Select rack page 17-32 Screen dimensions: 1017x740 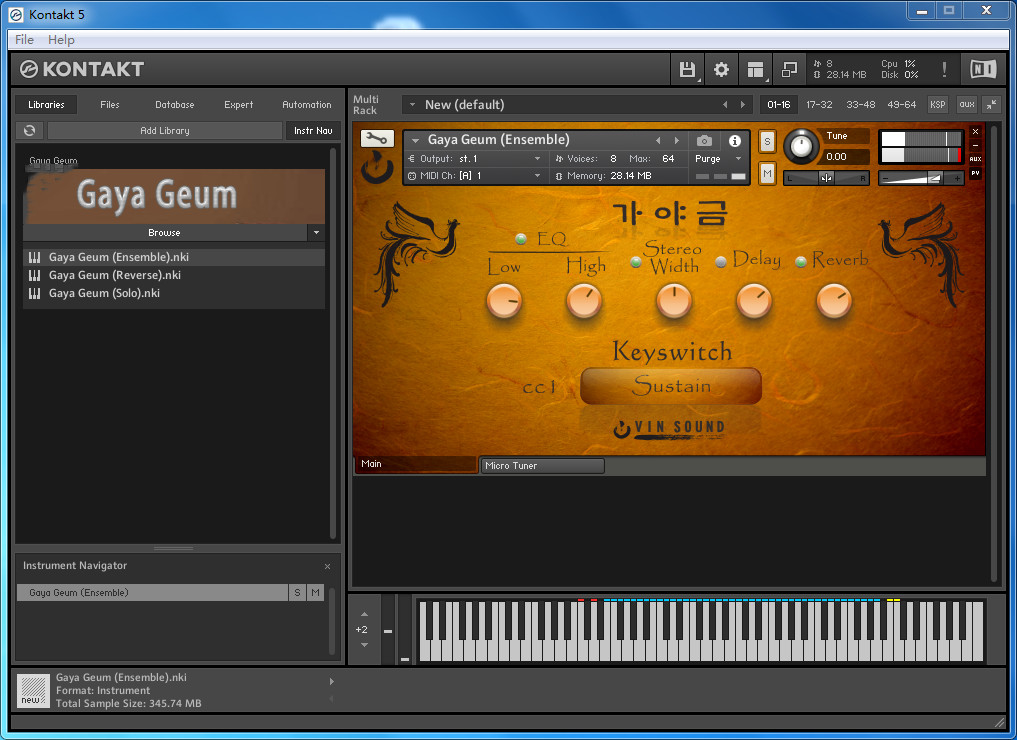pos(819,104)
